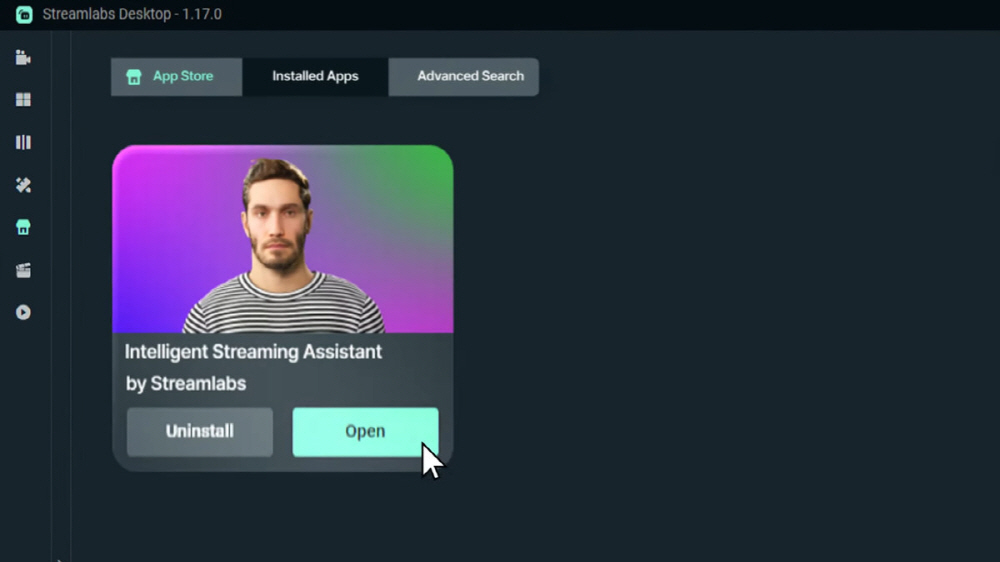The width and height of the screenshot is (1000, 562).
Task: Click the 'by Streamlabs' developer label
Action: point(186,383)
